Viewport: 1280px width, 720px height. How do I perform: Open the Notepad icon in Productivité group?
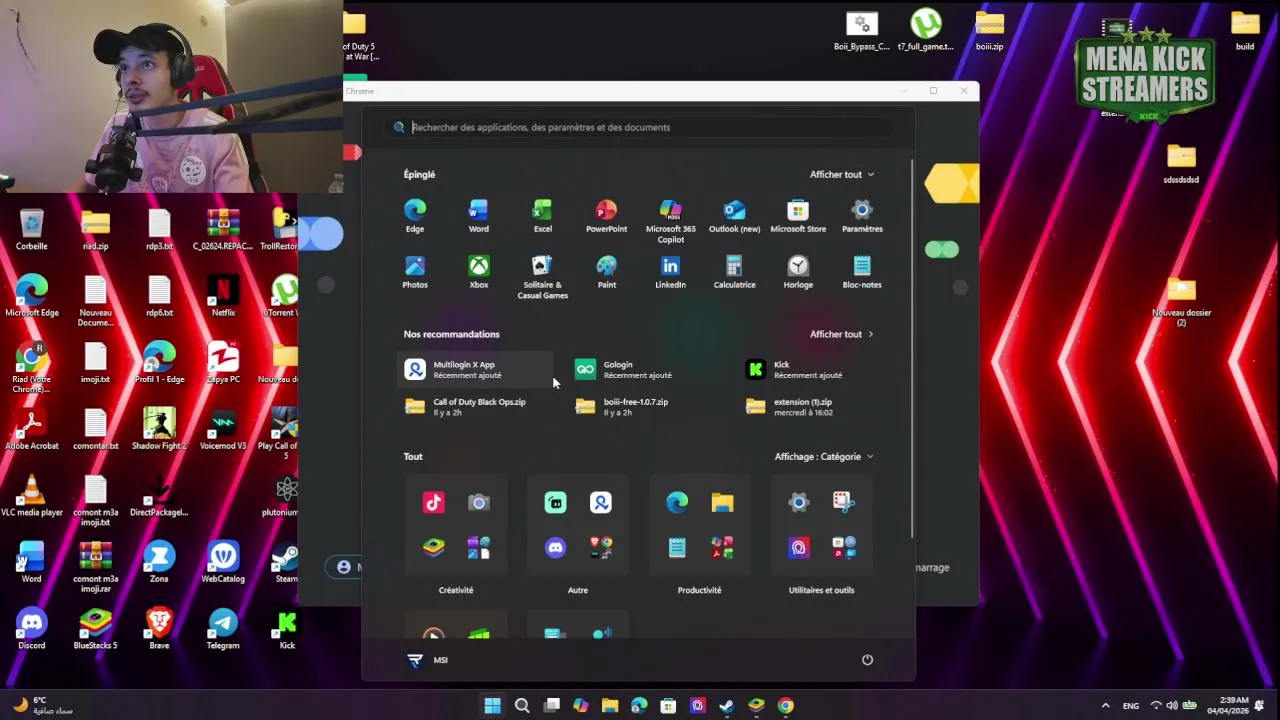point(677,547)
